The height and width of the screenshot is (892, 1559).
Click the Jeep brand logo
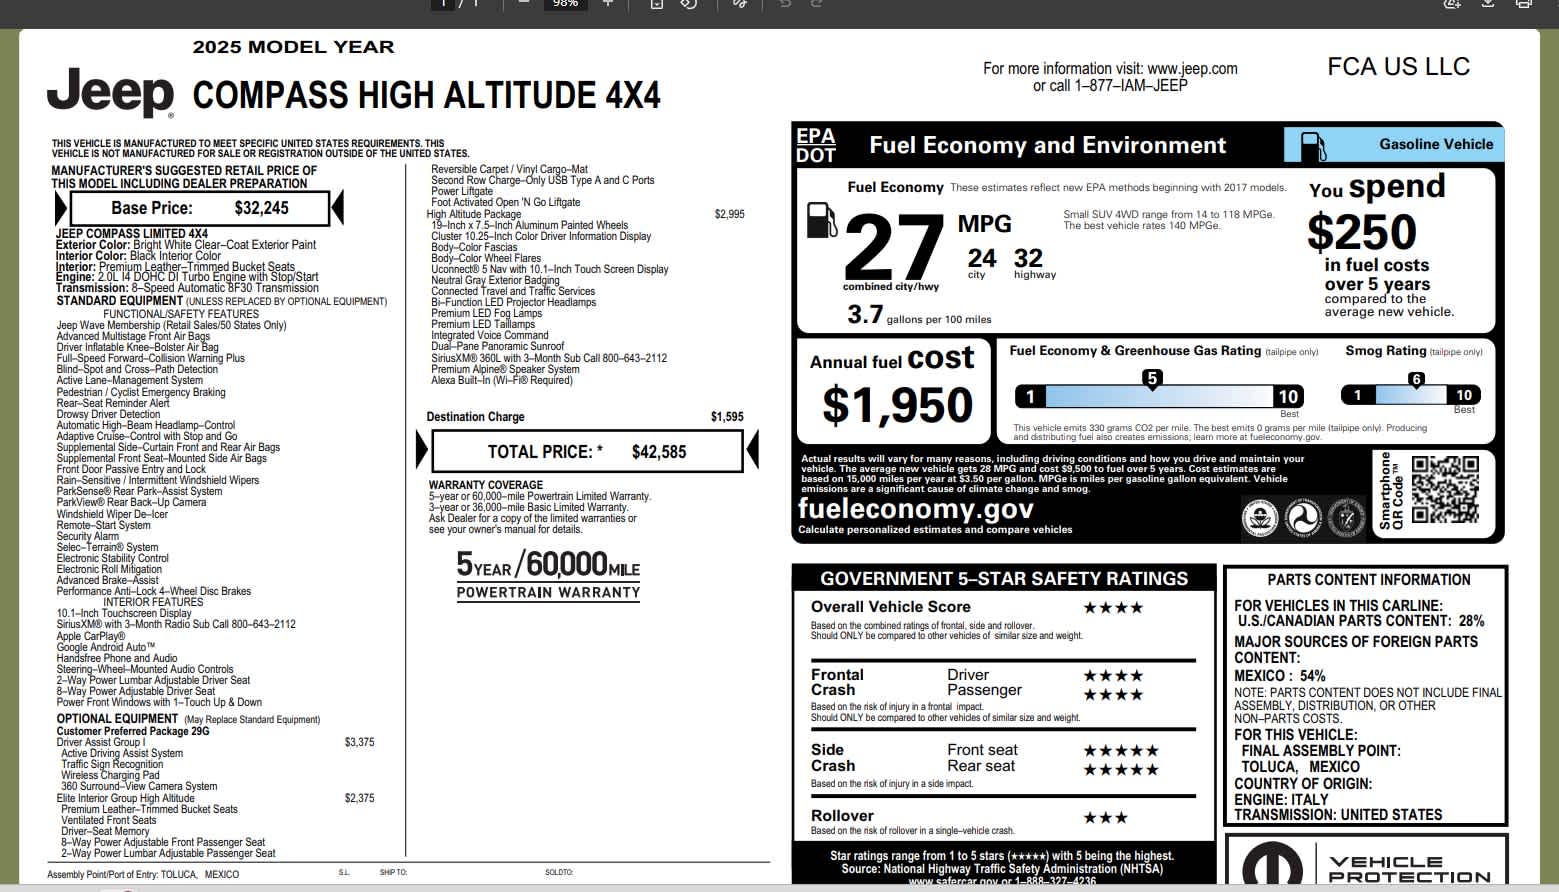point(110,92)
